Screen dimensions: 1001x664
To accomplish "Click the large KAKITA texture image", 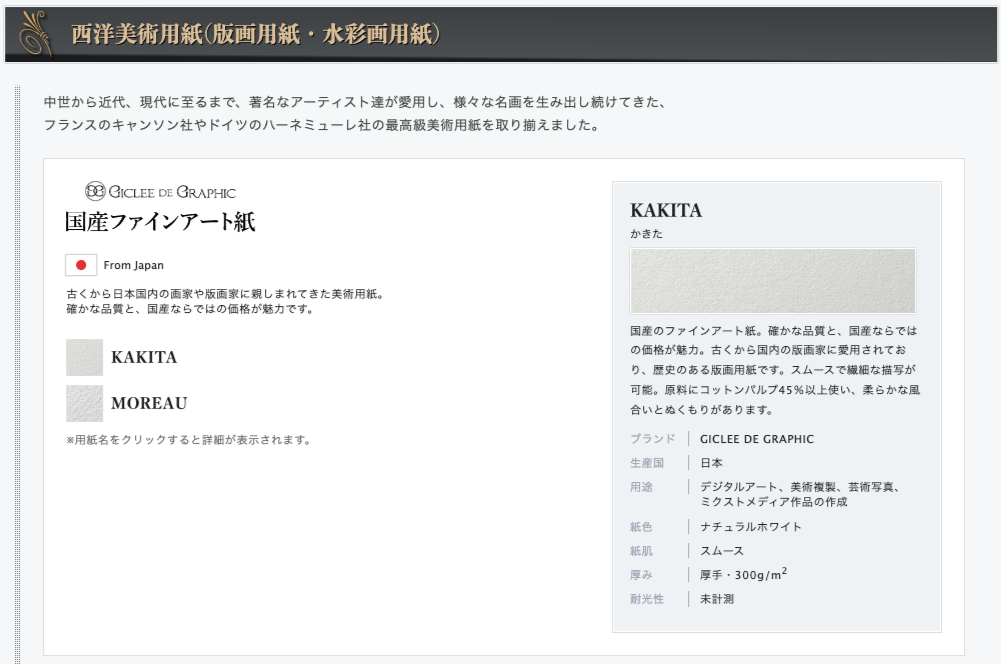I will 772,281.
